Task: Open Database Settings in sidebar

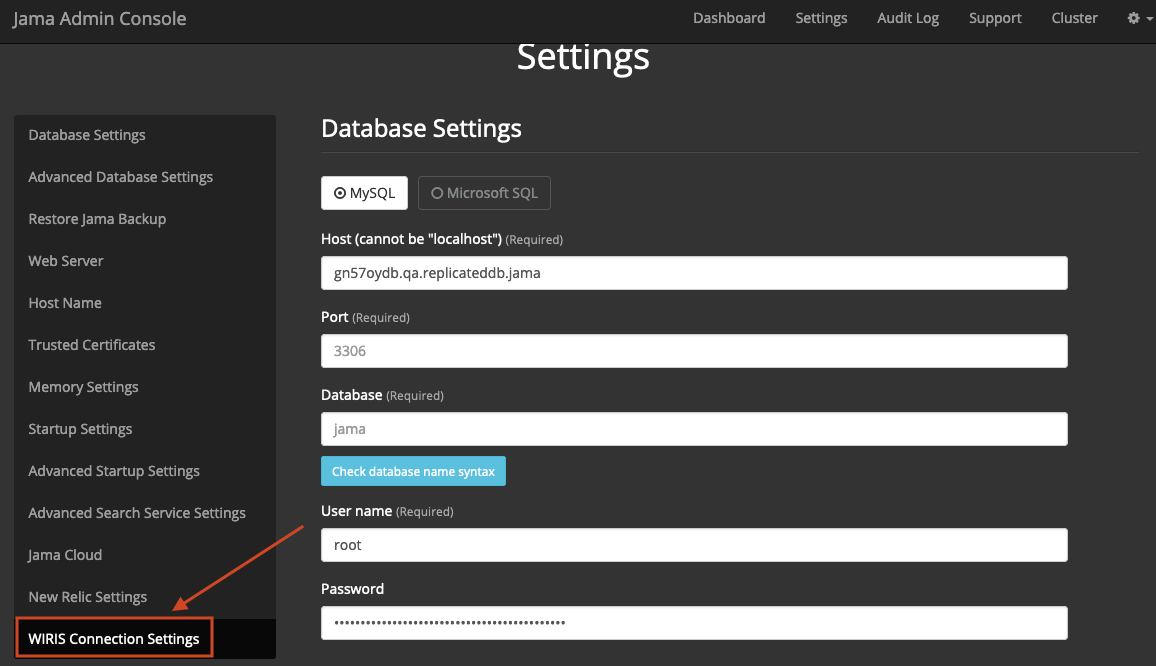Action: [144, 135]
